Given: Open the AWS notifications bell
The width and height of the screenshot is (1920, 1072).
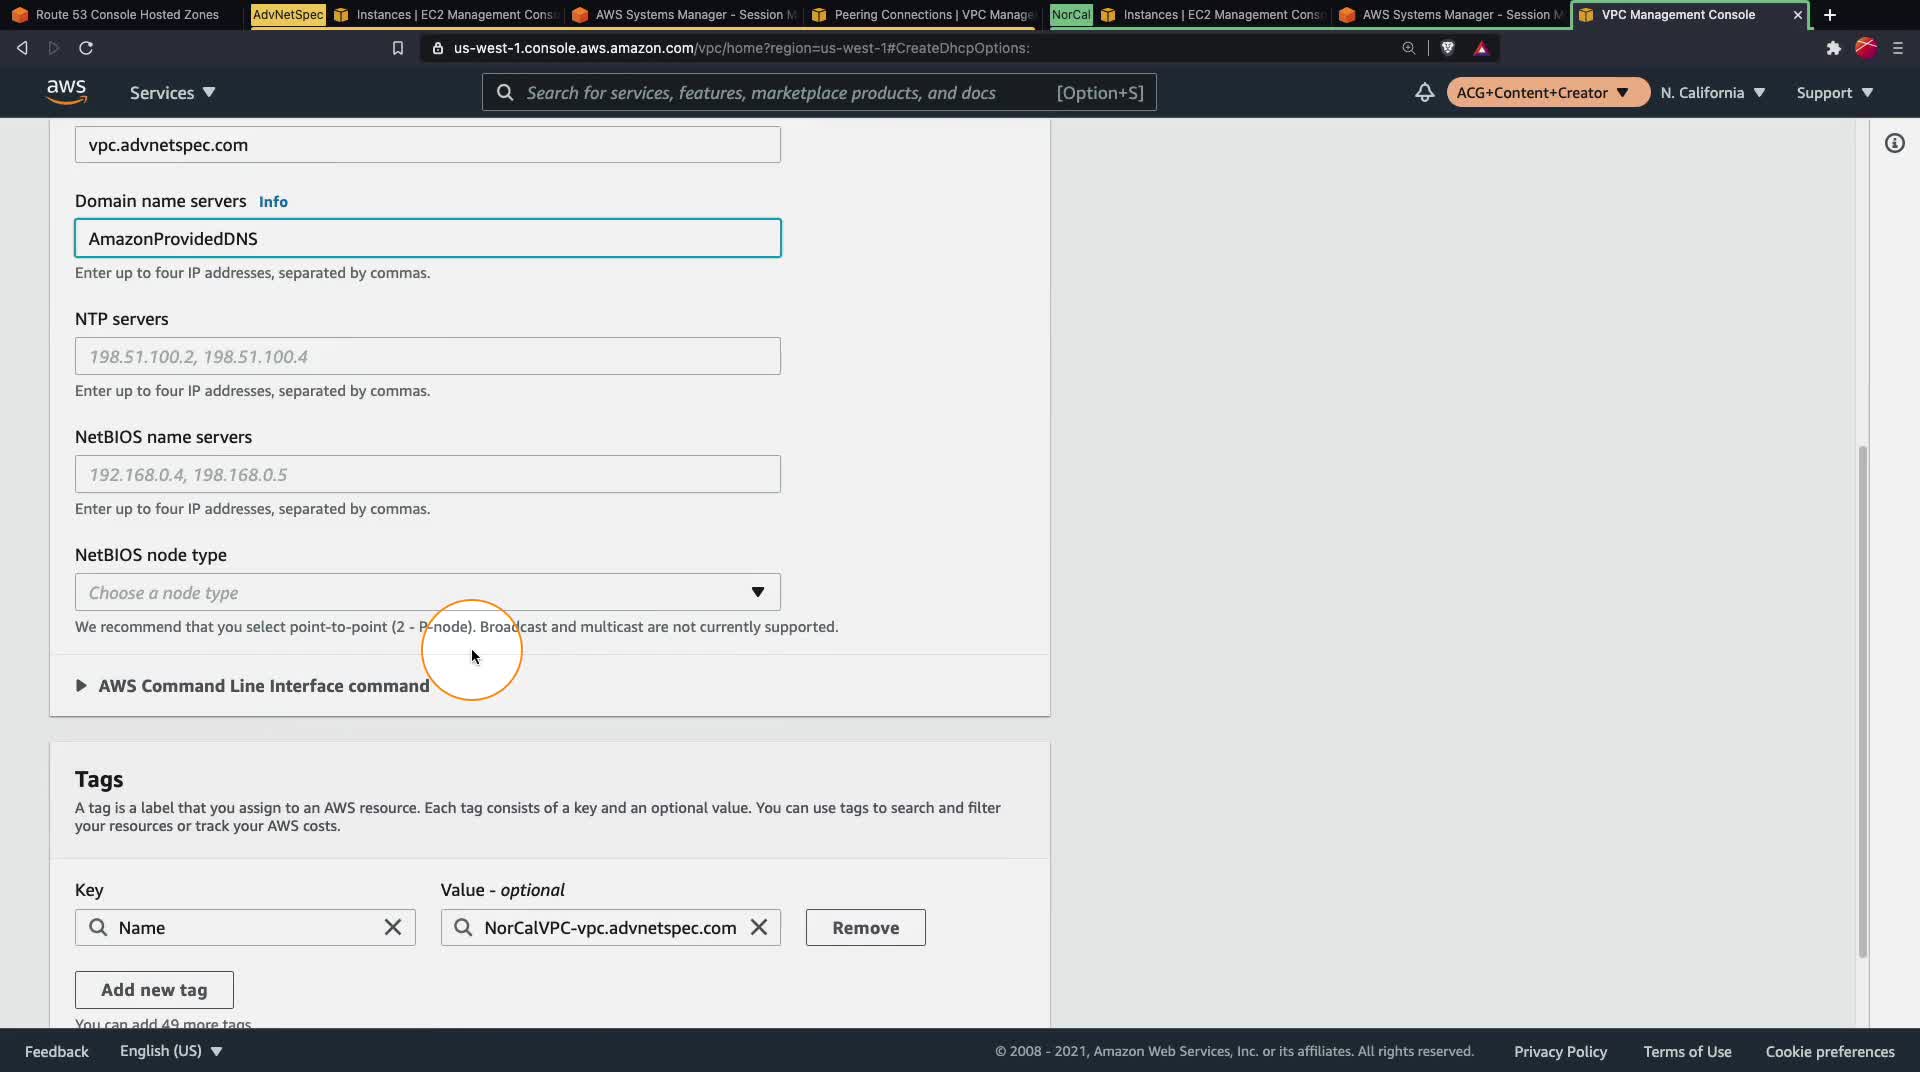Looking at the screenshot, I should click(1424, 92).
